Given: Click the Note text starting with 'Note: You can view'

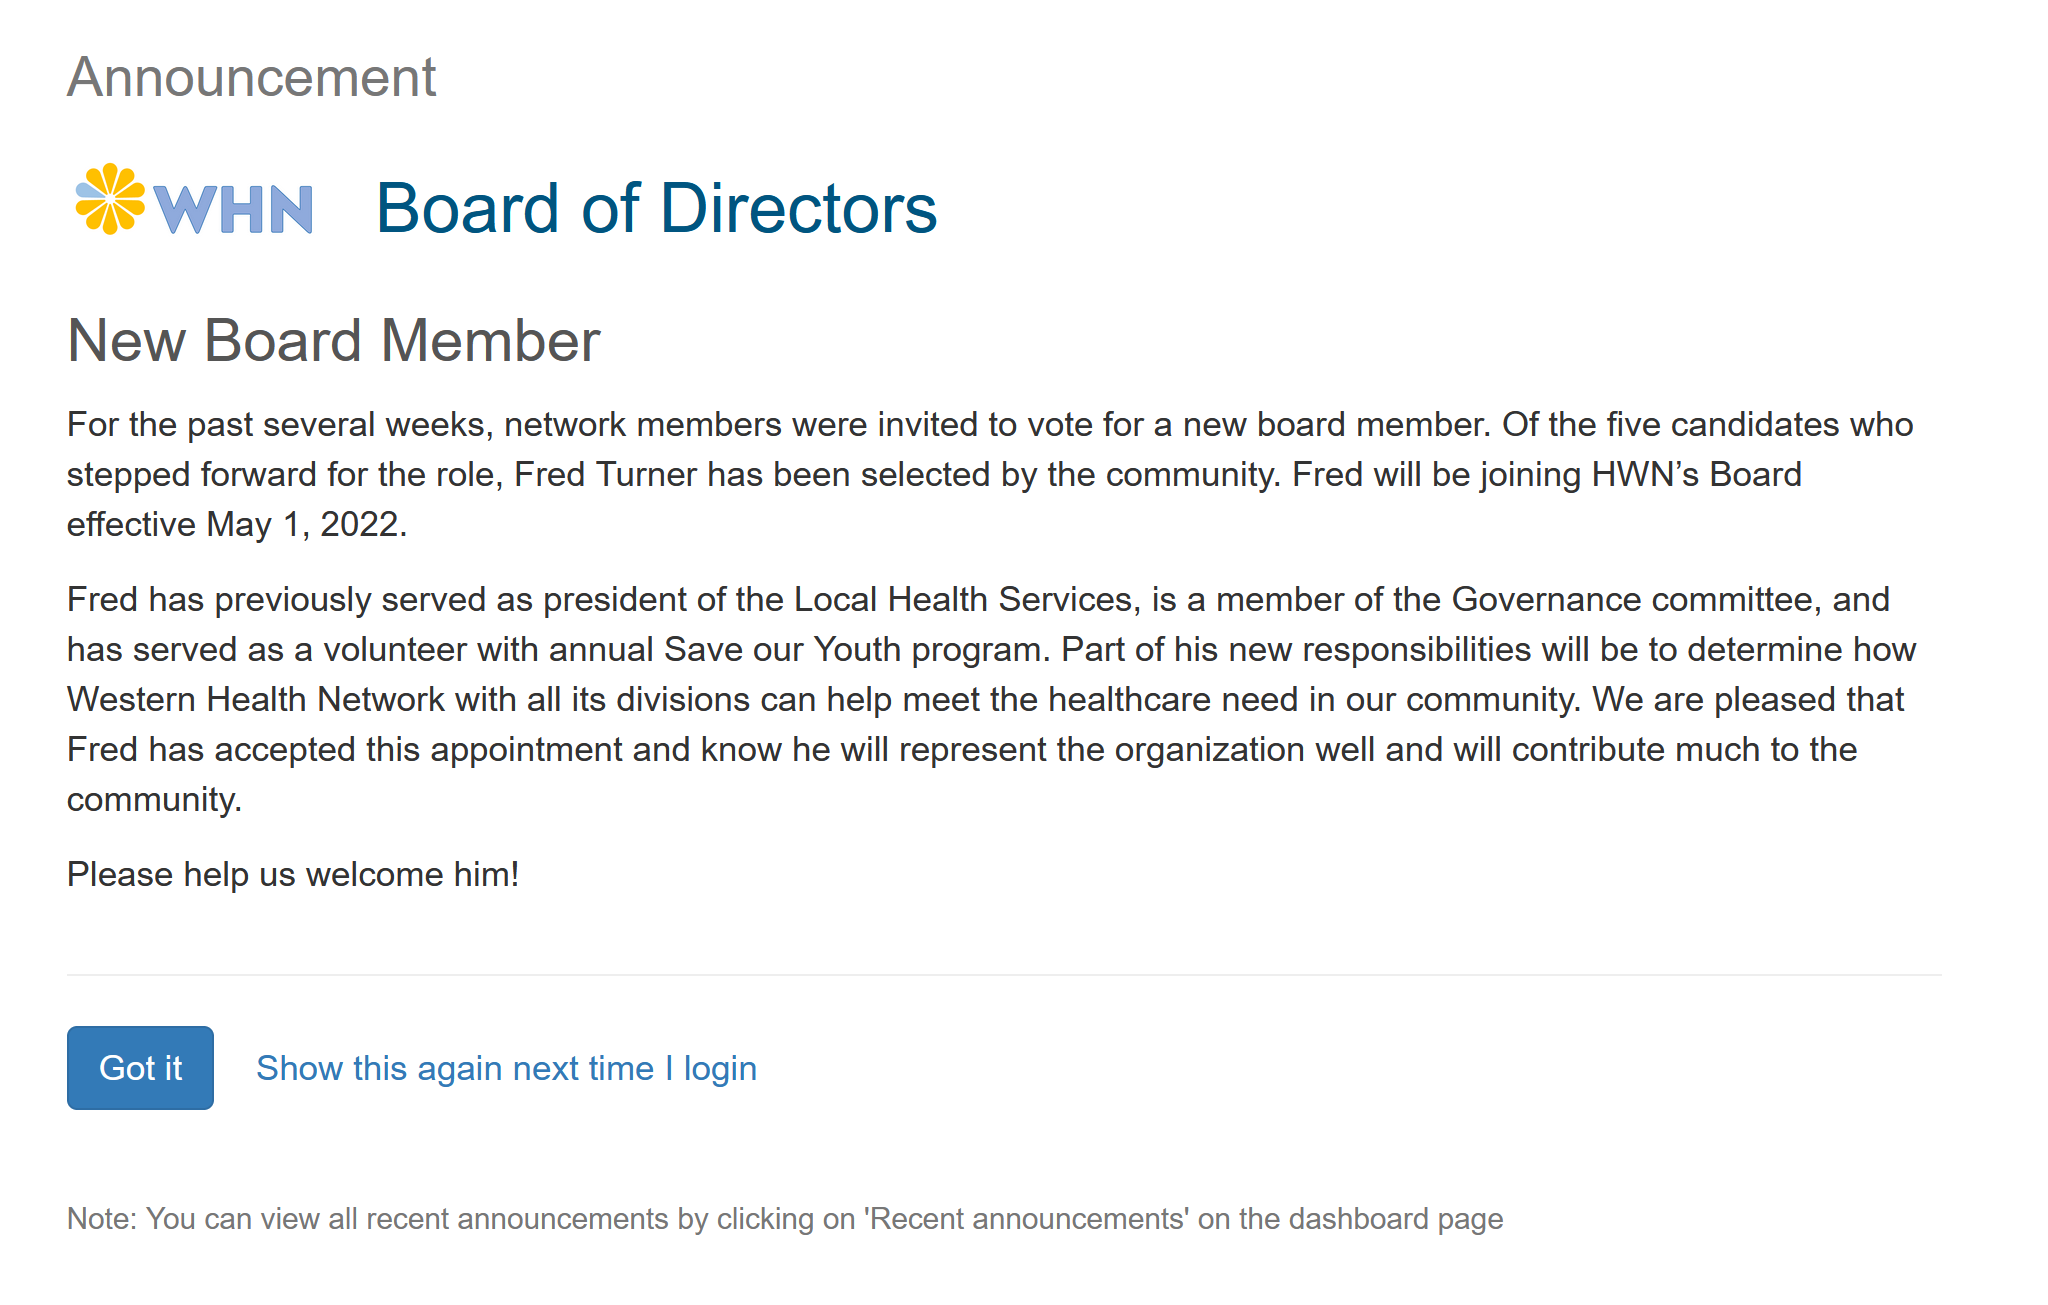Looking at the screenshot, I should 785,1219.
